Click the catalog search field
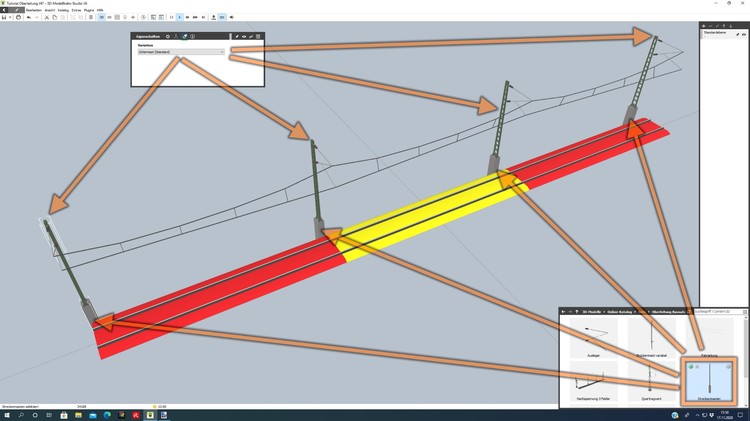 click(717, 311)
